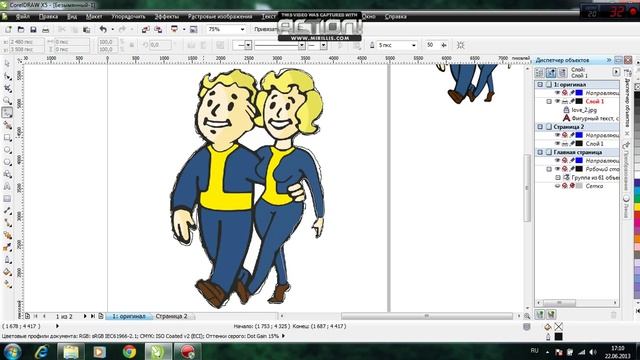Toggle eye on Направляющие under Главная страница
640x360 pixels.
[x=557, y=160]
